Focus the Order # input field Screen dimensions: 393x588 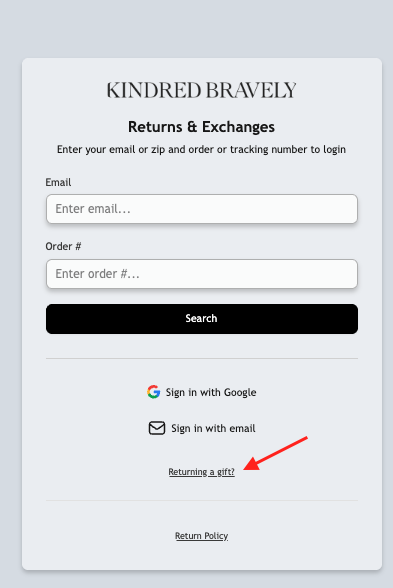[x=202, y=274]
